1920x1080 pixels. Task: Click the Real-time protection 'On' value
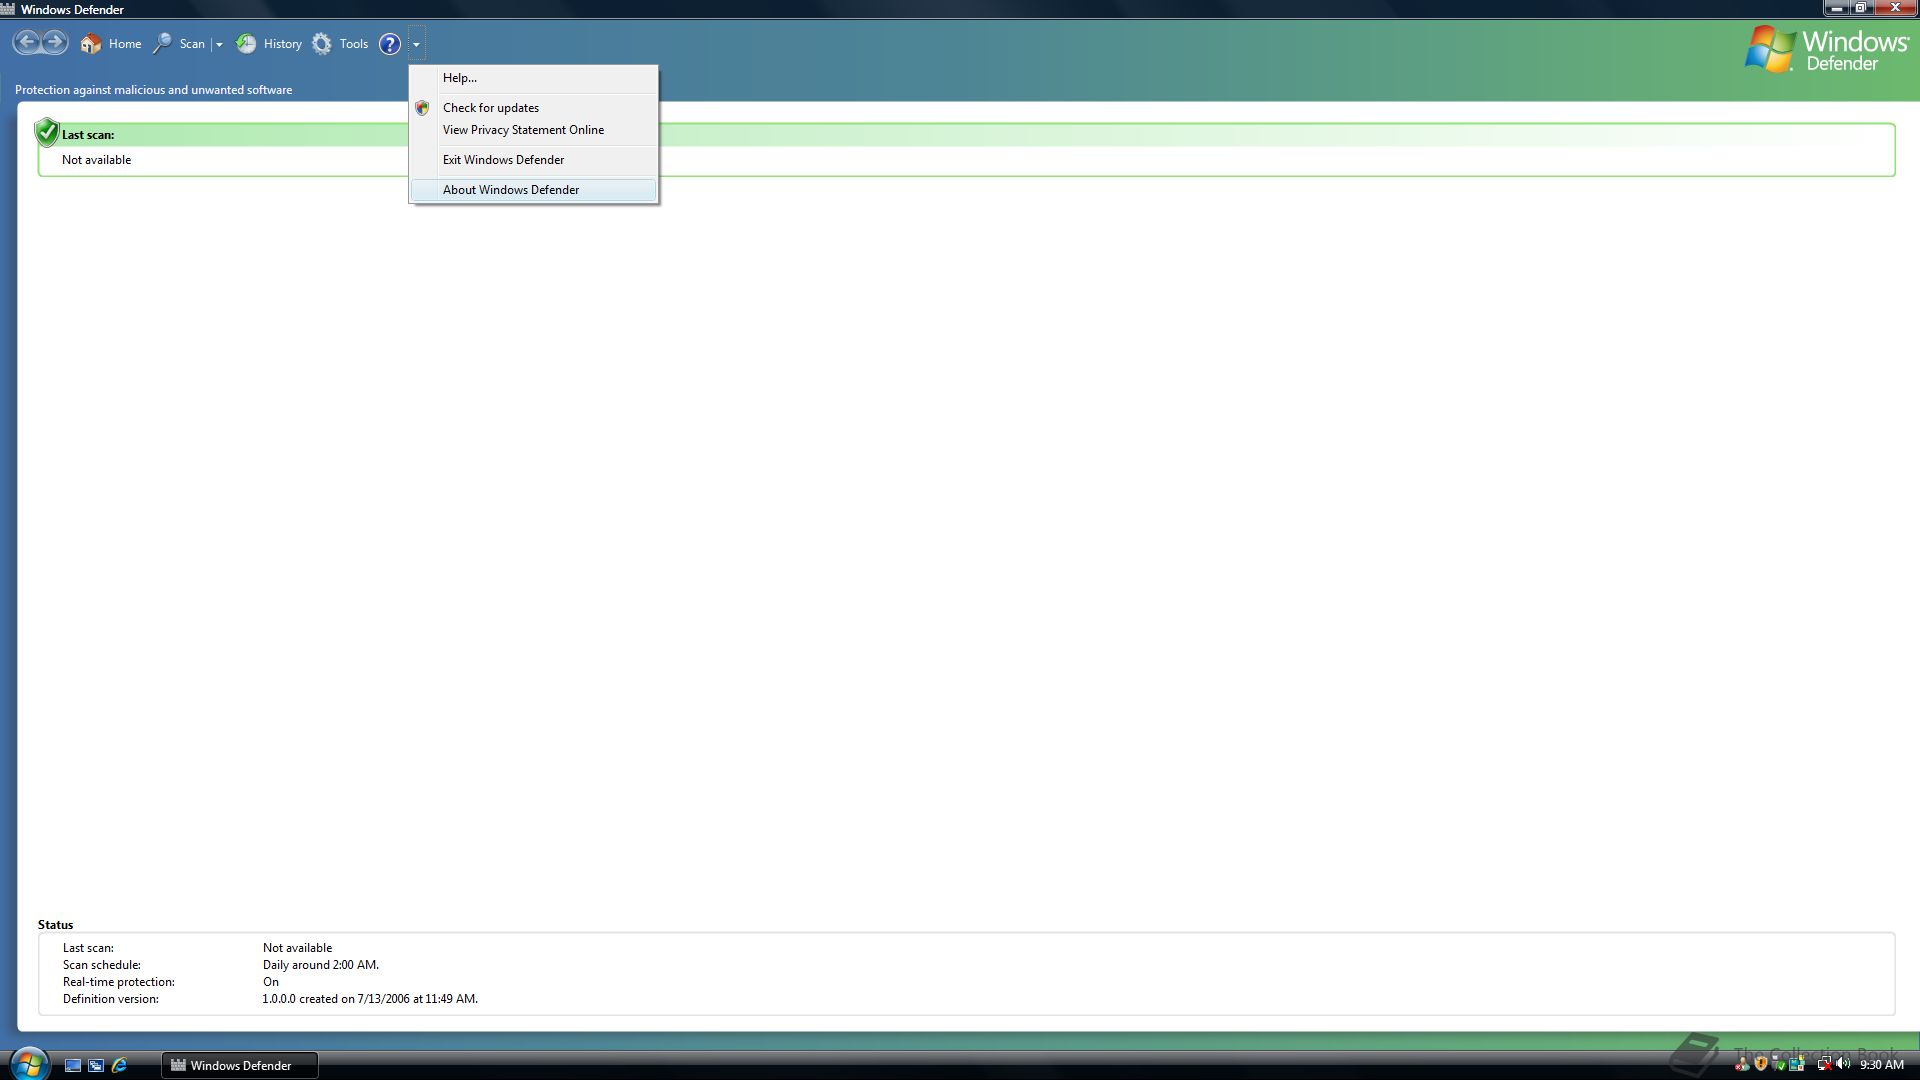(271, 982)
